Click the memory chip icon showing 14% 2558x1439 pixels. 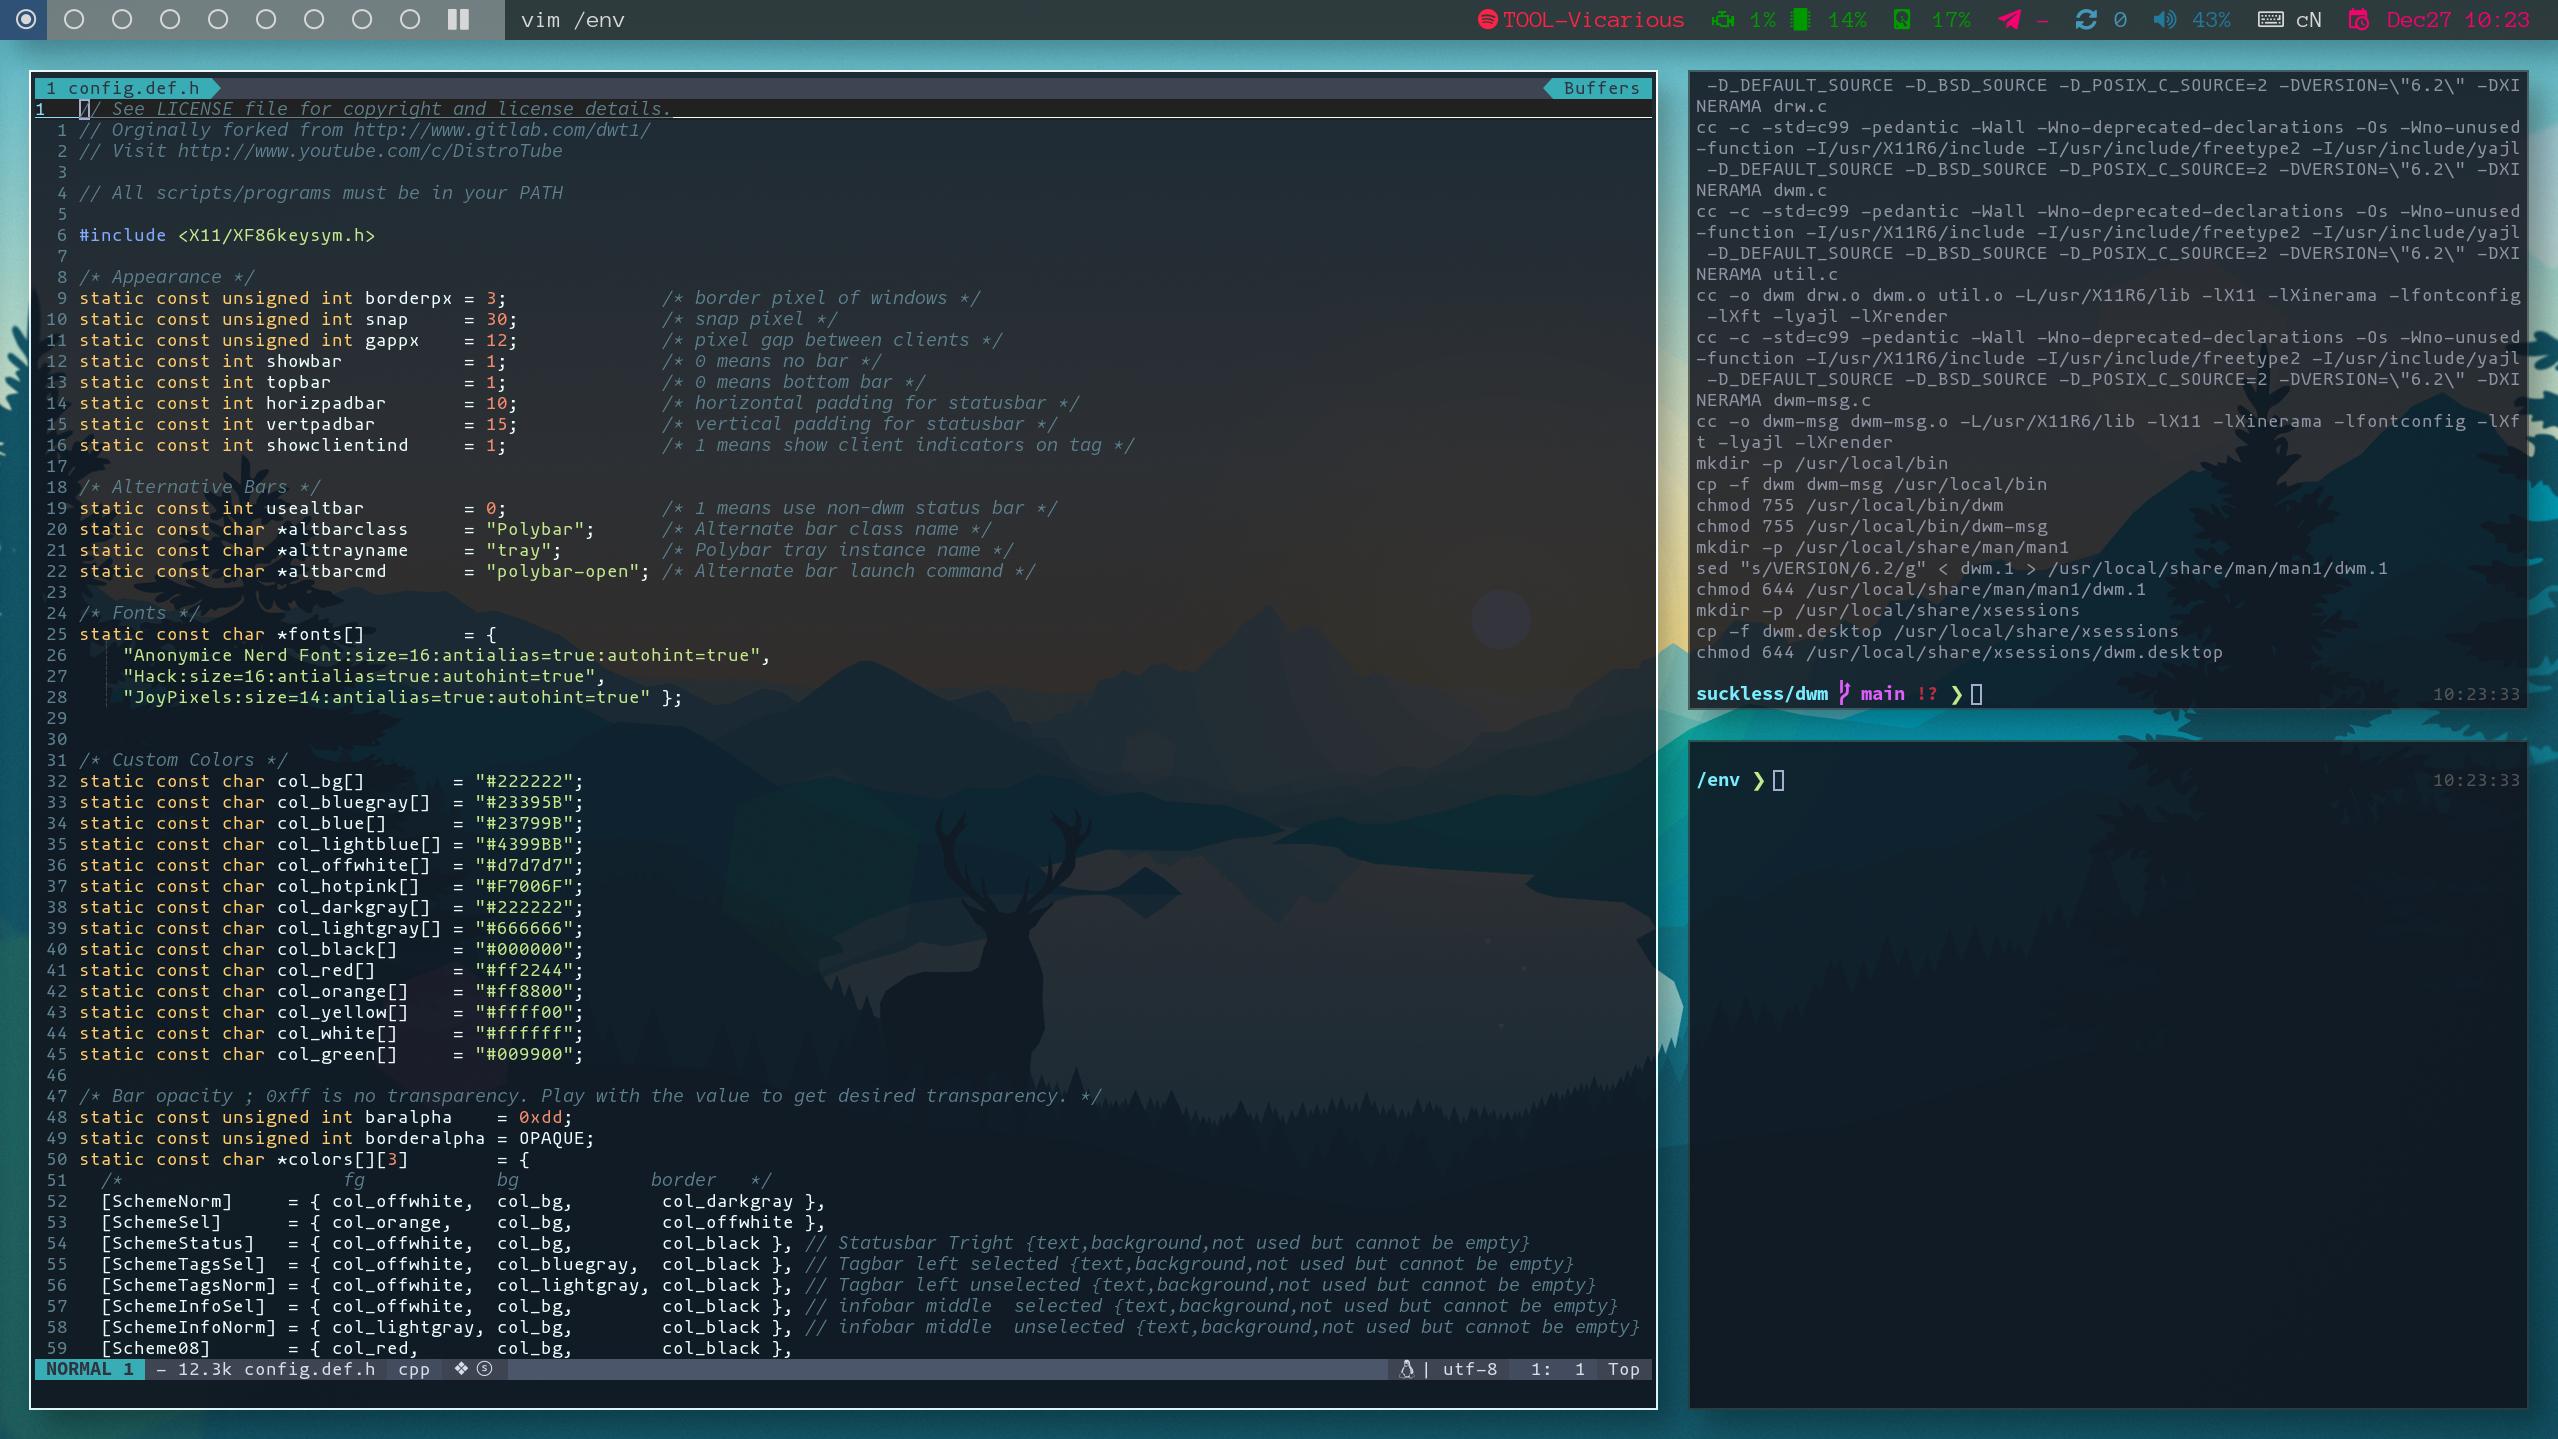coord(1800,19)
